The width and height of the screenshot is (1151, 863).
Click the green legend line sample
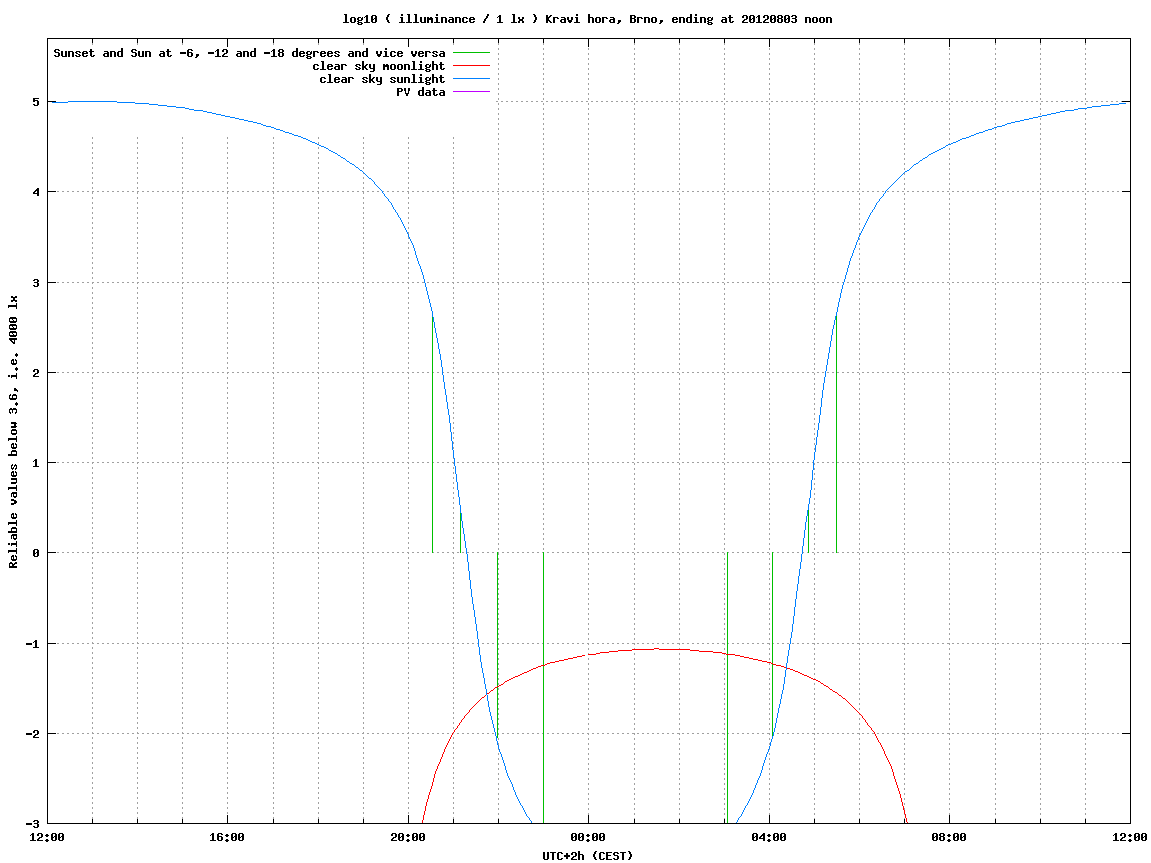point(471,53)
